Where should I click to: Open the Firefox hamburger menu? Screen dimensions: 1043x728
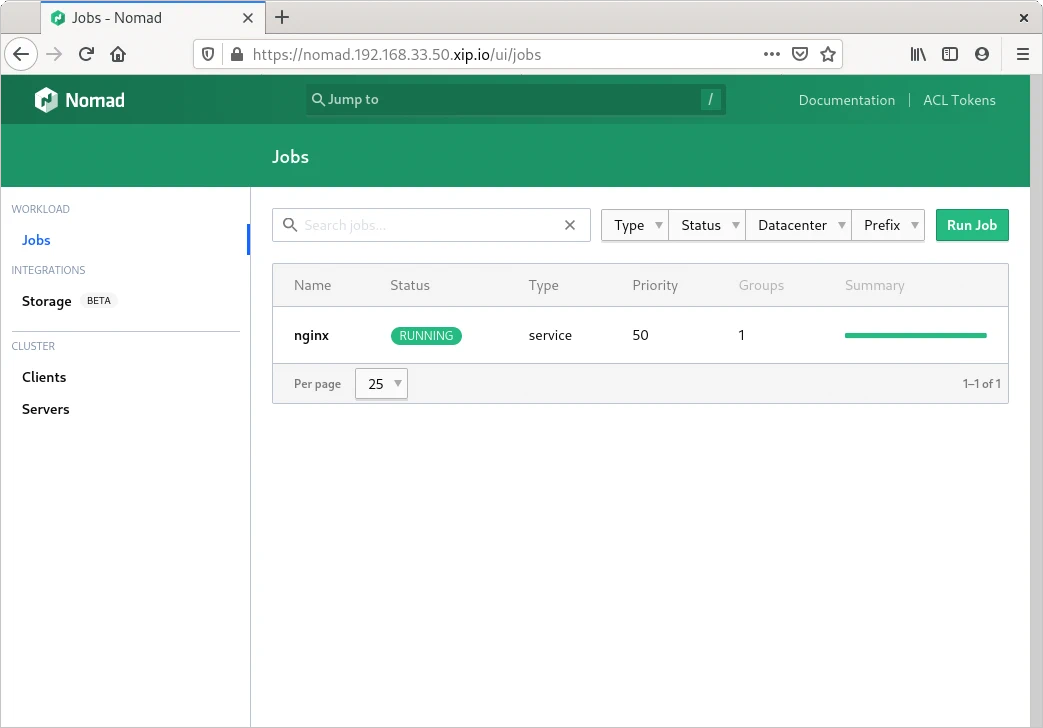pyautogui.click(x=1022, y=54)
